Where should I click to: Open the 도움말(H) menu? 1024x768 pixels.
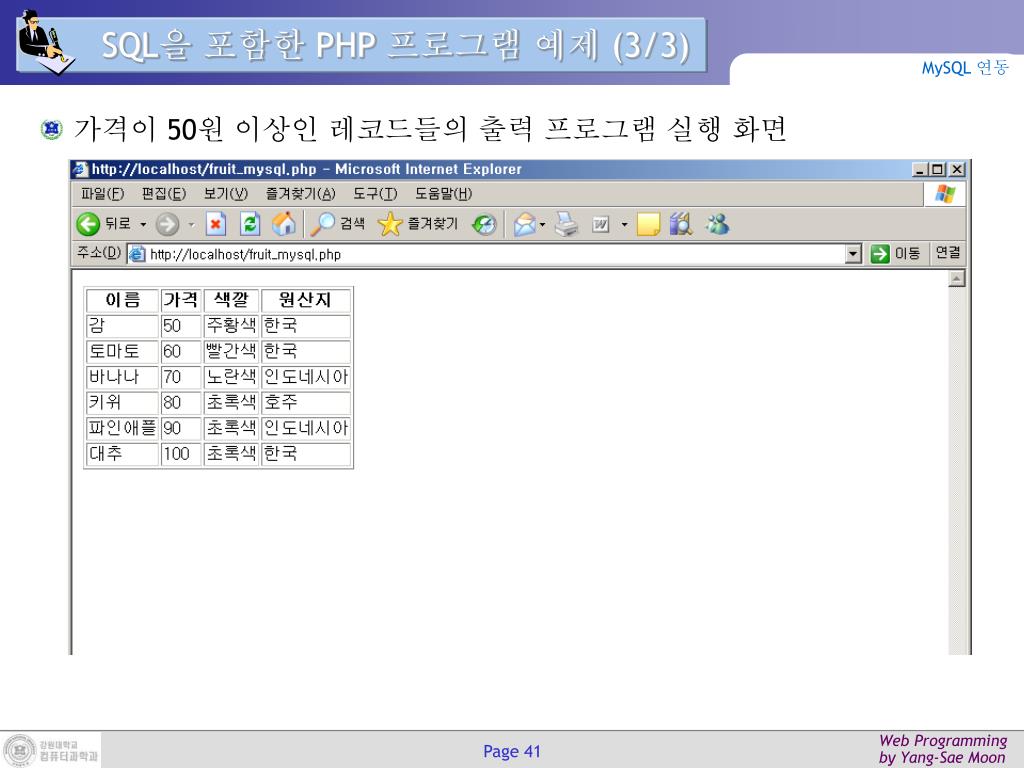pyautogui.click(x=443, y=194)
